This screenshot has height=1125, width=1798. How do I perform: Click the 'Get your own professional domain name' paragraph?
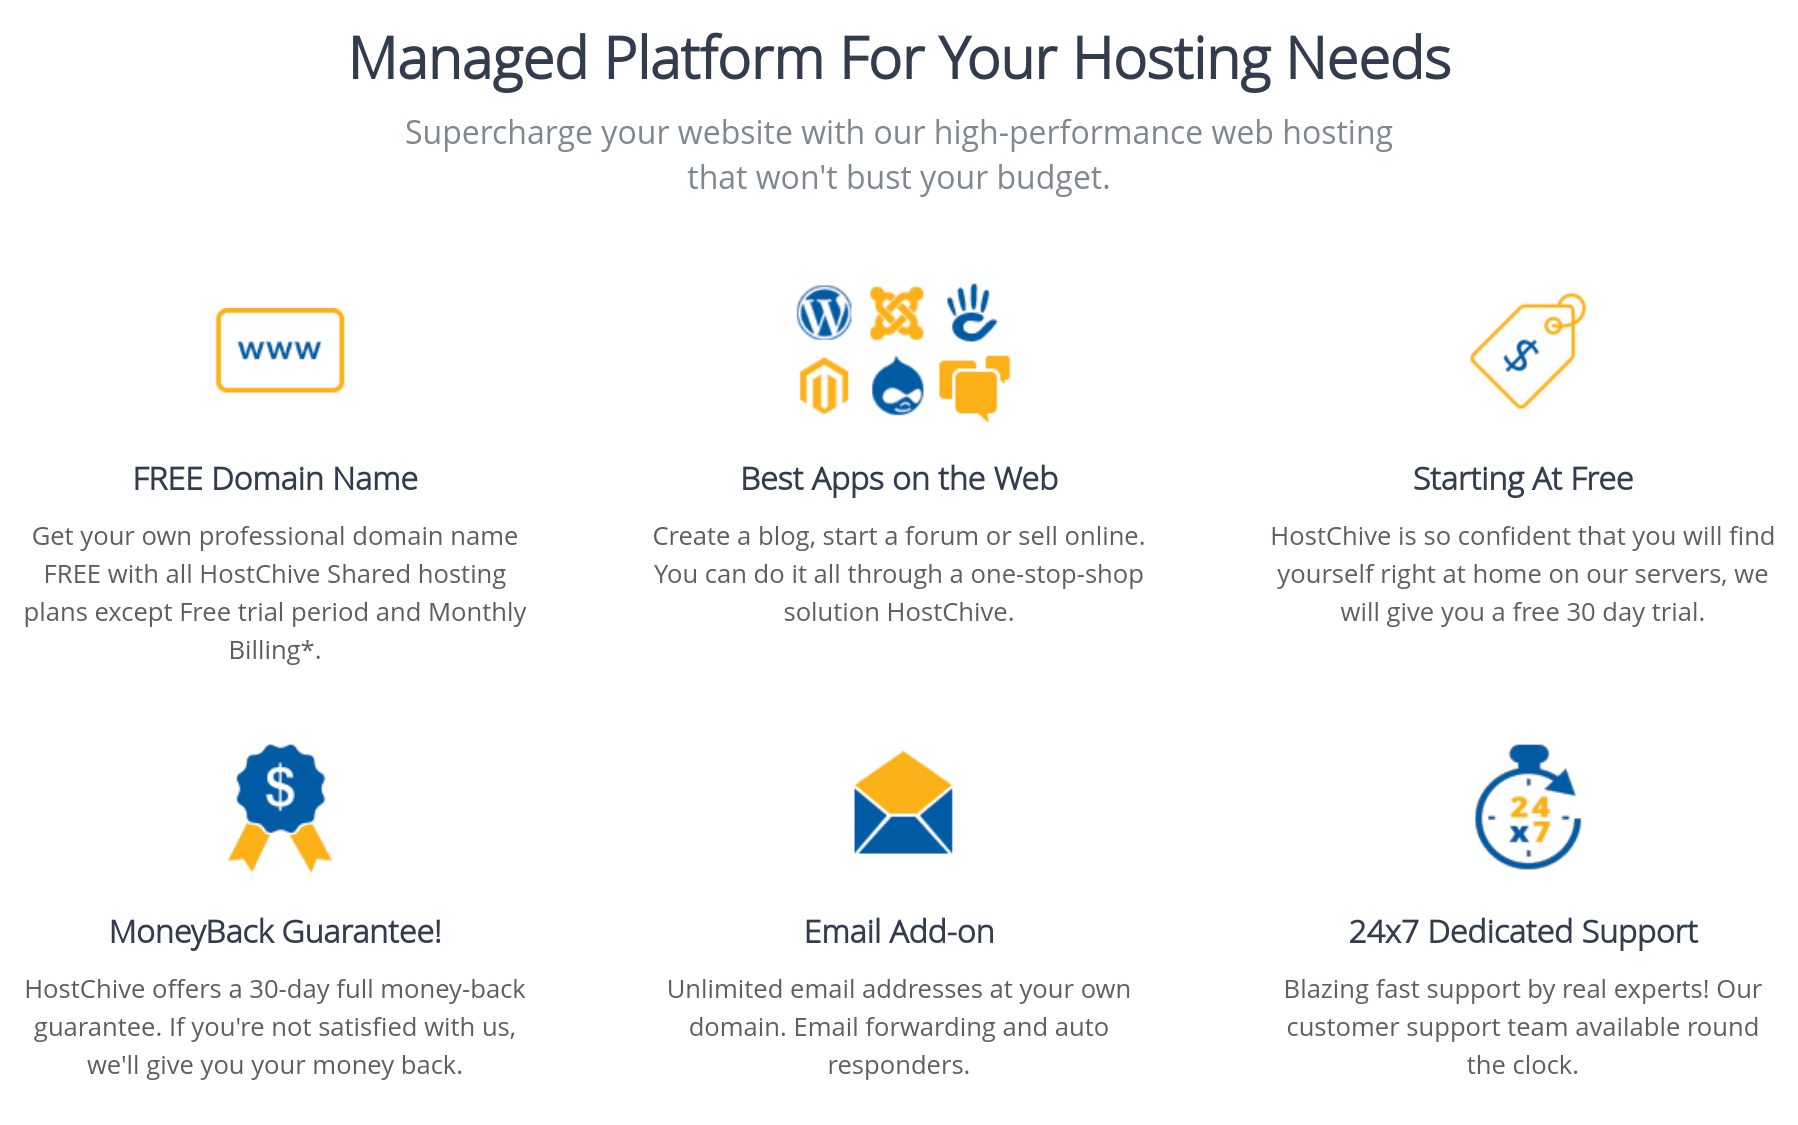point(275,593)
